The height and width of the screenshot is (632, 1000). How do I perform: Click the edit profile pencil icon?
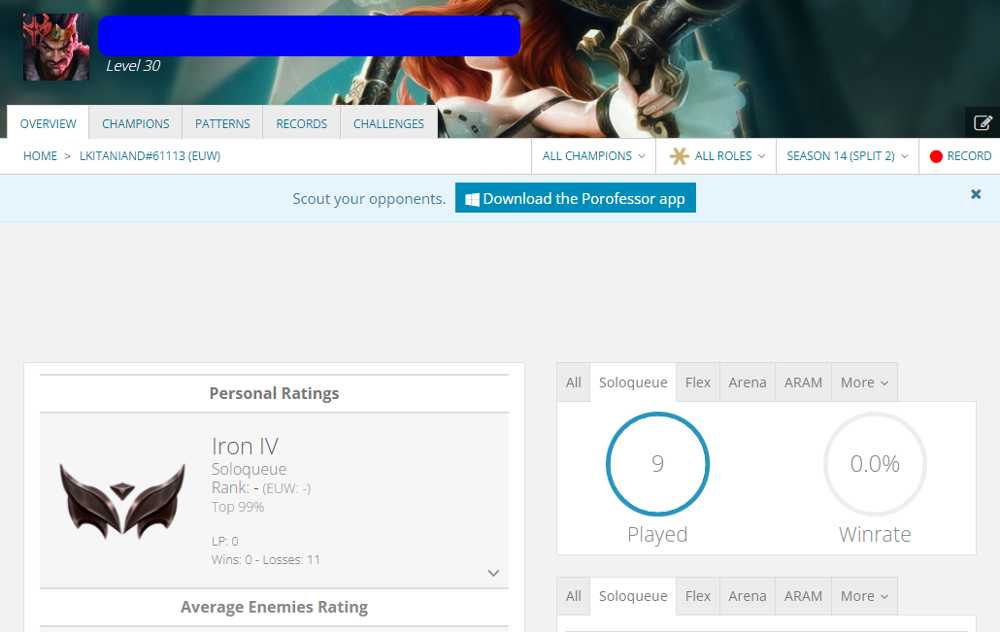coord(983,122)
